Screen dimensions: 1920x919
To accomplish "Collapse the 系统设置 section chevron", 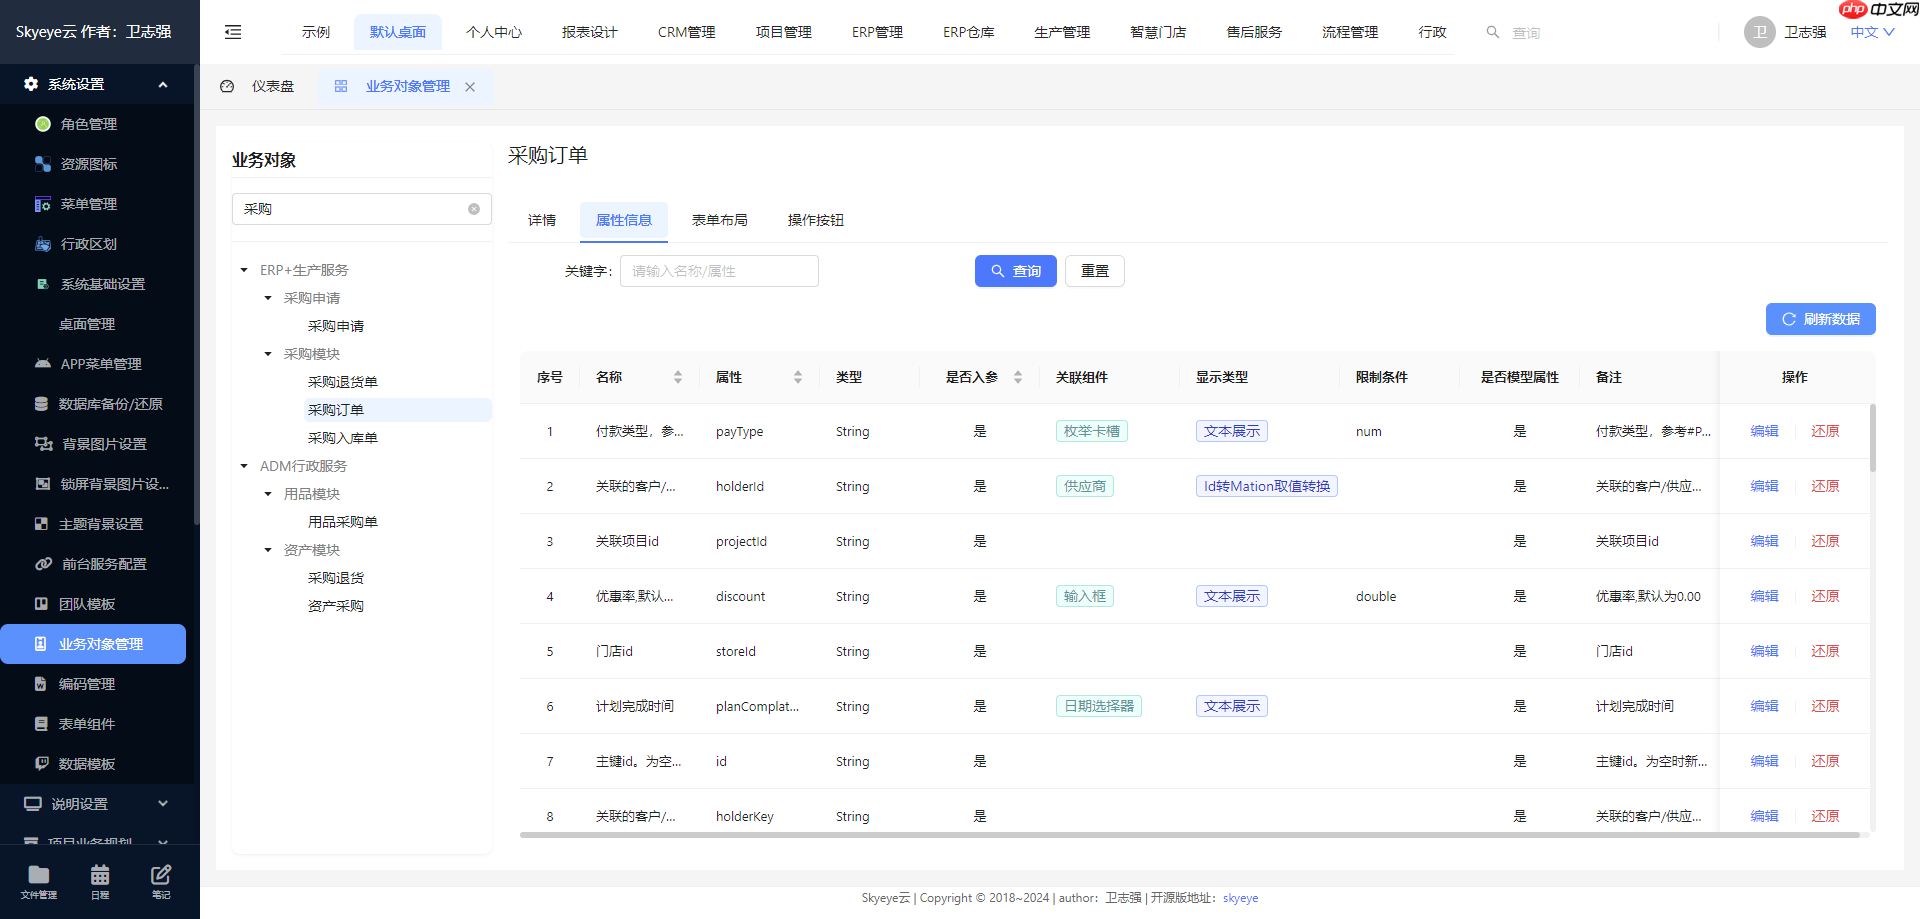I will click(163, 84).
